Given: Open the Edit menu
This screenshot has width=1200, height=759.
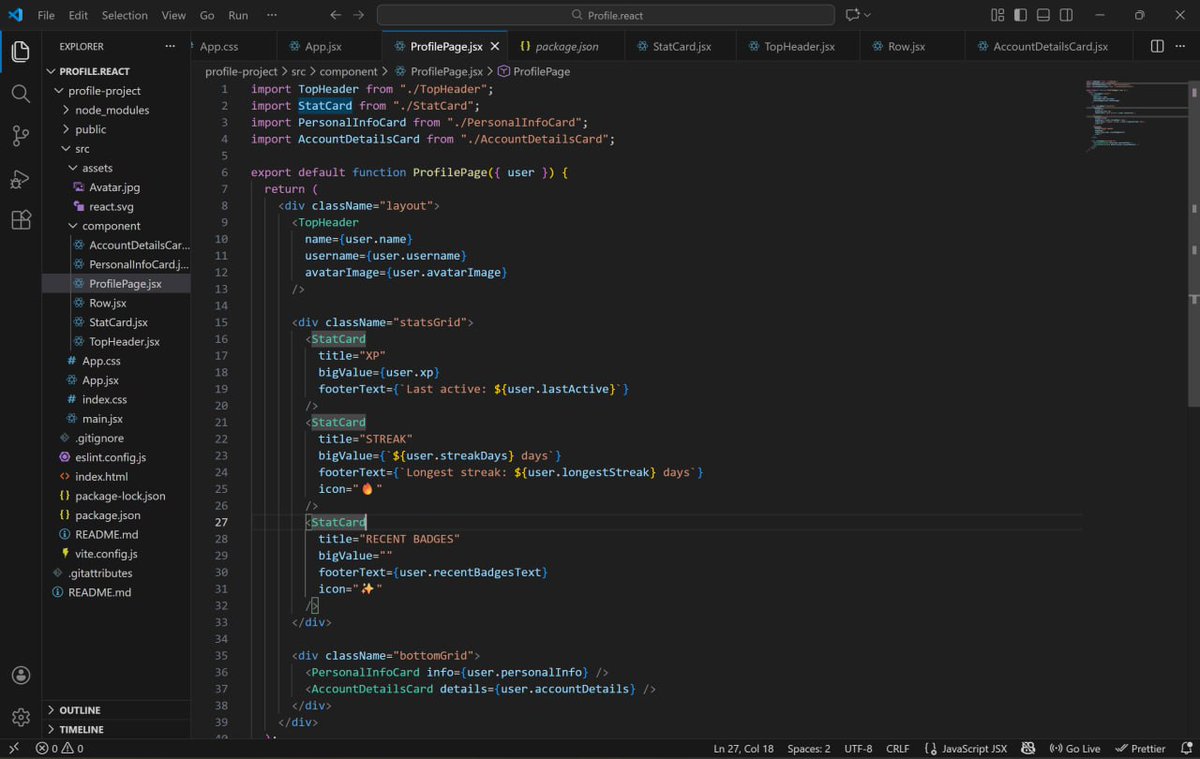Looking at the screenshot, I should pyautogui.click(x=78, y=15).
